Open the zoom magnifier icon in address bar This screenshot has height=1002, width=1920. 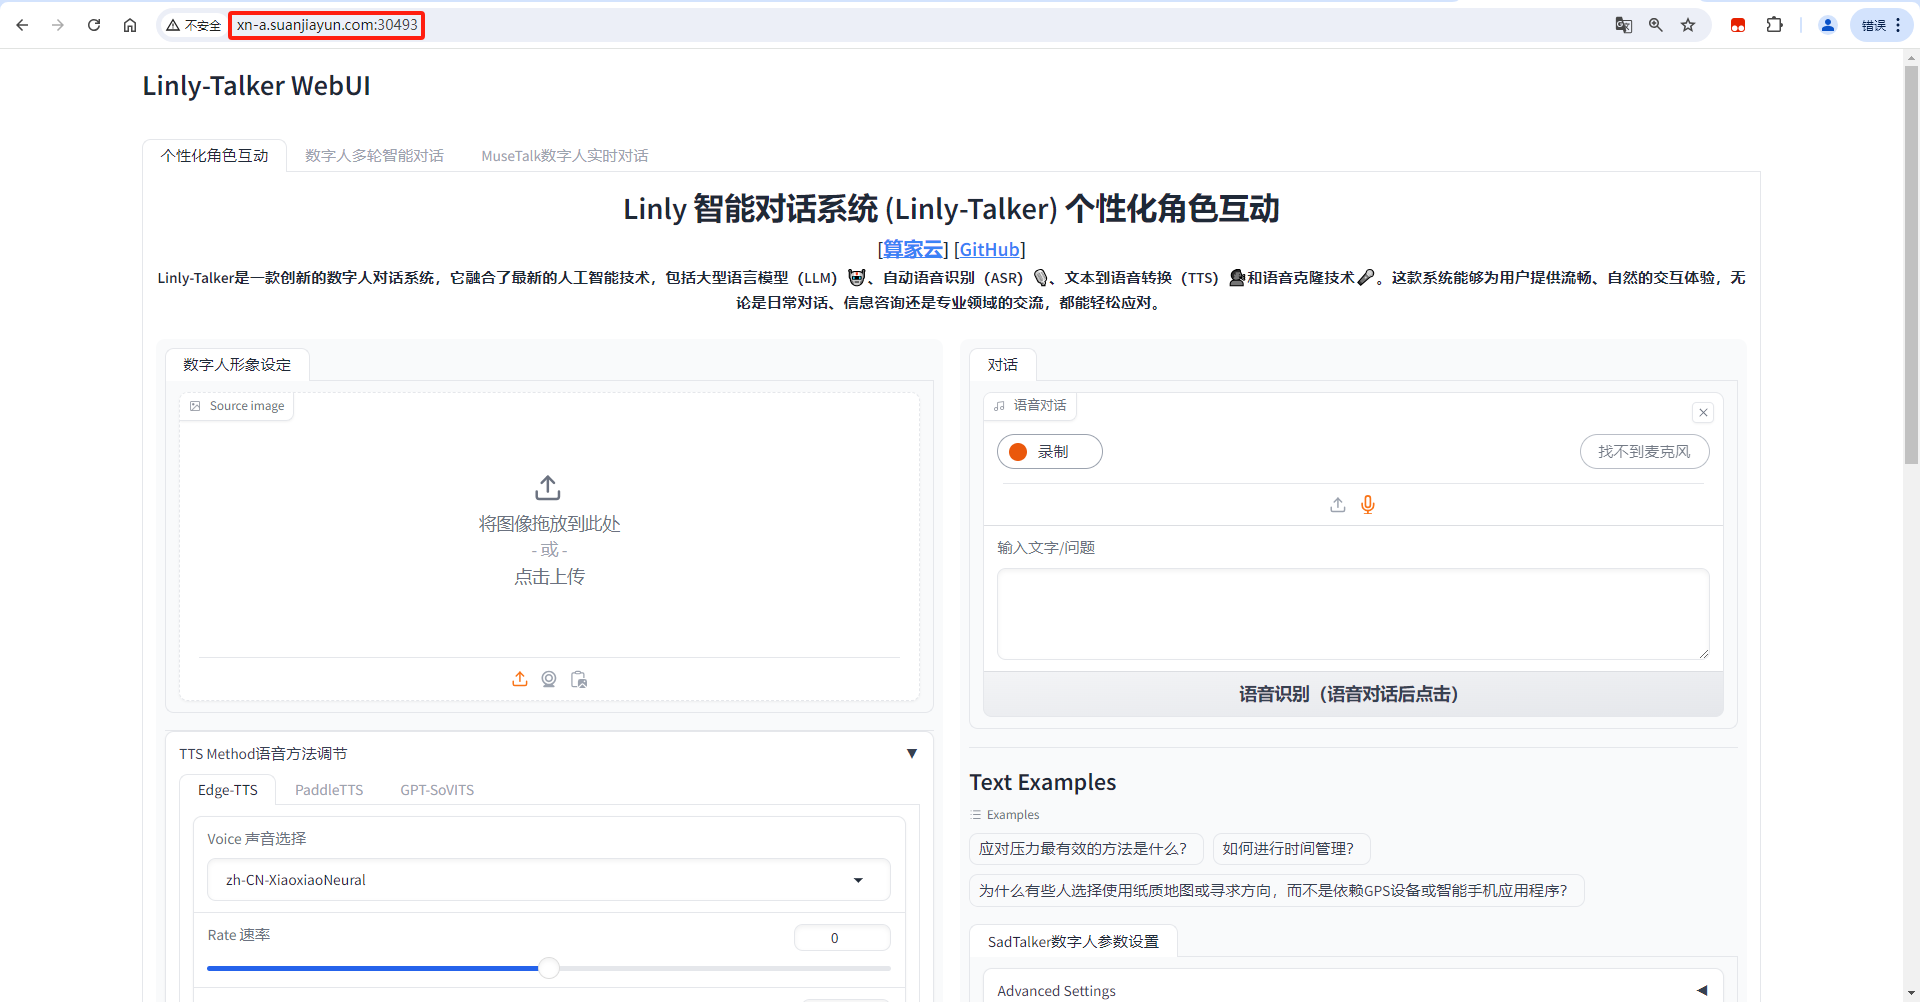[x=1656, y=25]
